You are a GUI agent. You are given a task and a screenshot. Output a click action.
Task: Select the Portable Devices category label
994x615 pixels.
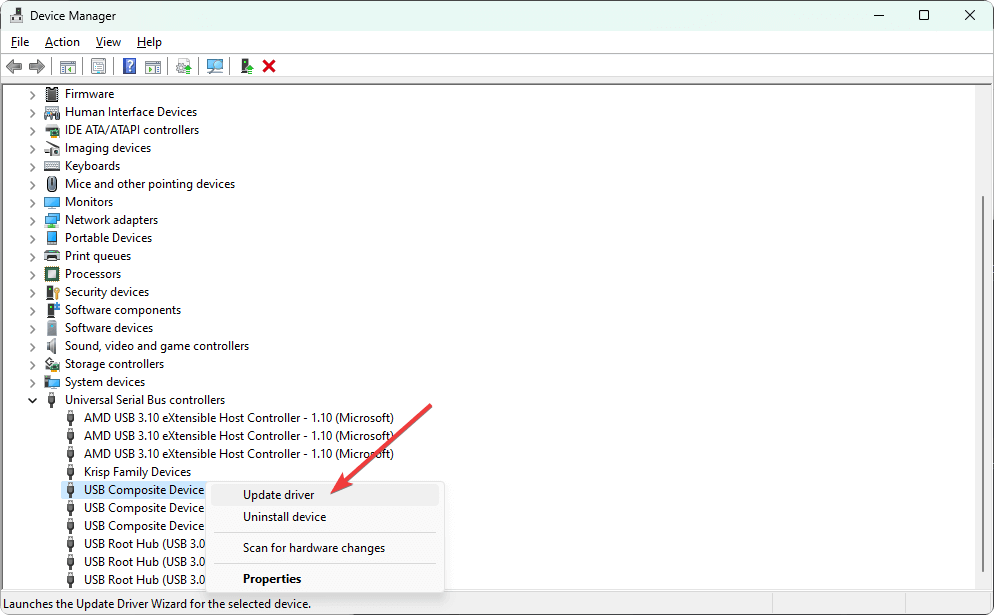coord(108,238)
